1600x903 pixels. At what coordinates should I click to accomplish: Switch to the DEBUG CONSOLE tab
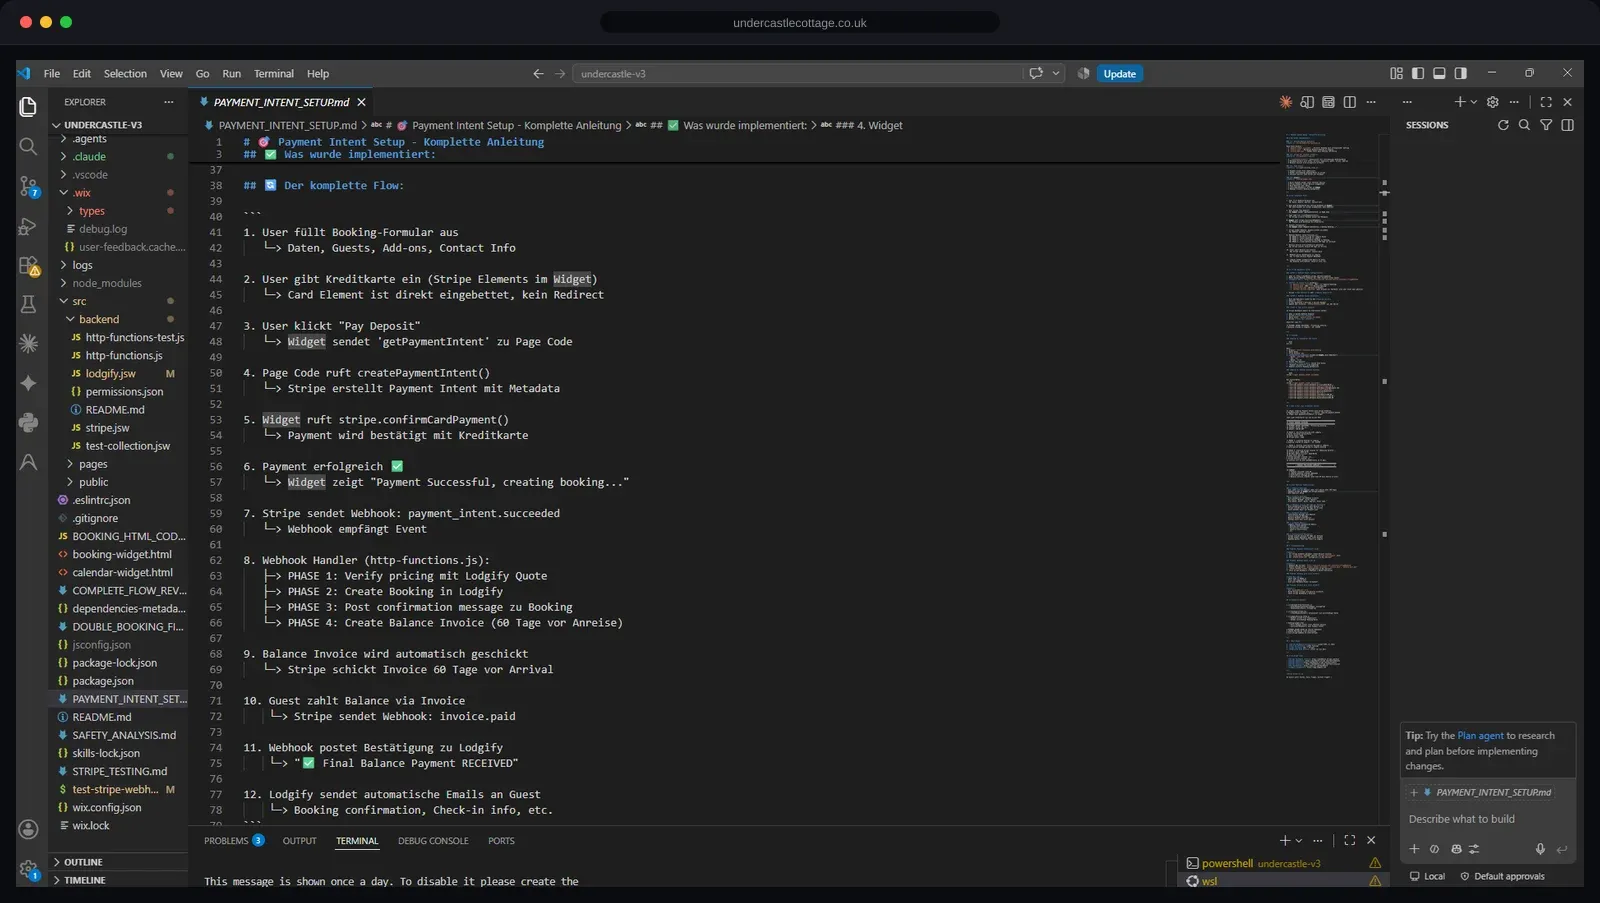coord(433,841)
